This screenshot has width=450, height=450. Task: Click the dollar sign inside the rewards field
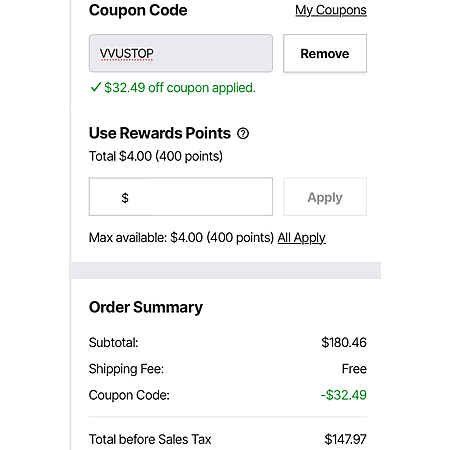pyautogui.click(x=125, y=198)
